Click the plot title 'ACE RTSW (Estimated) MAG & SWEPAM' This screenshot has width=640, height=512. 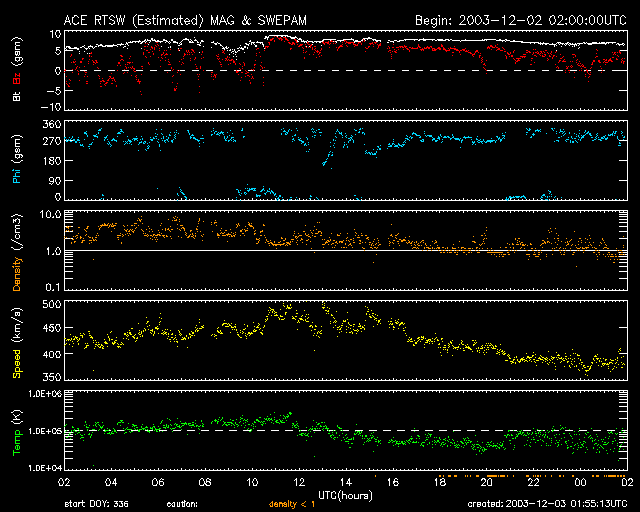click(x=185, y=20)
